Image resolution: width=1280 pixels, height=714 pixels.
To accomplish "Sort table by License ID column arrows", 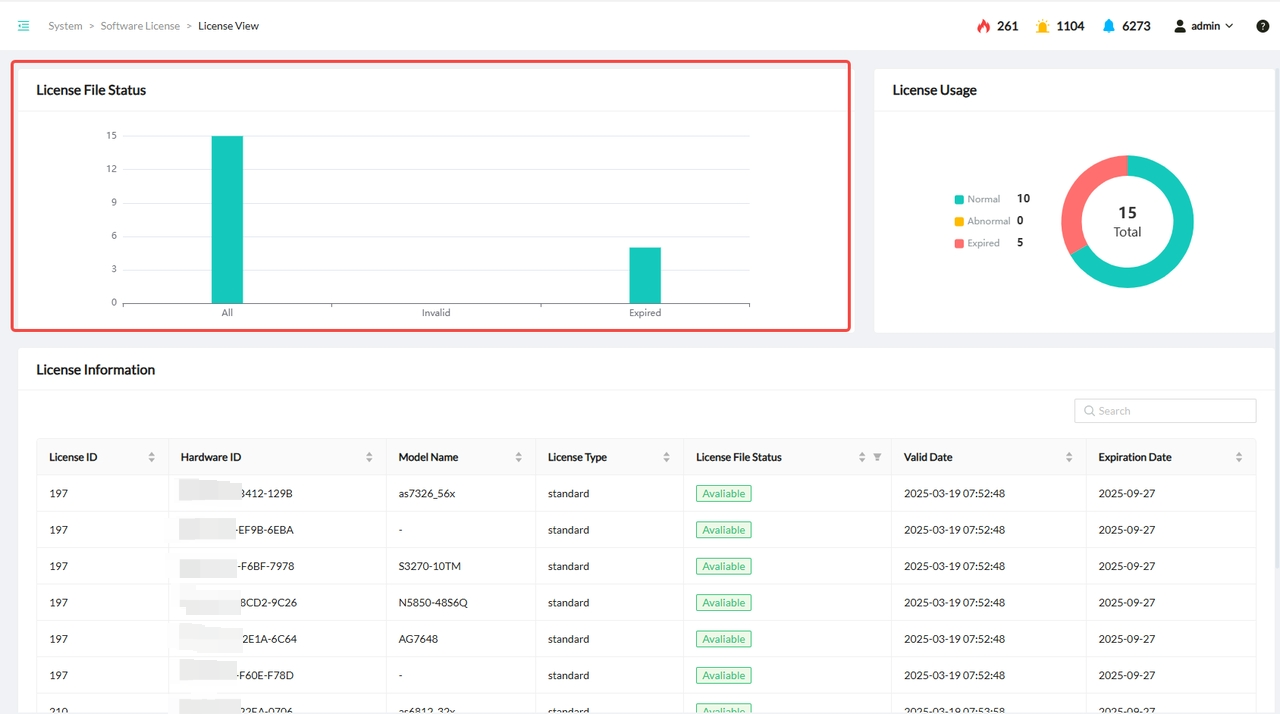I will click(x=151, y=457).
